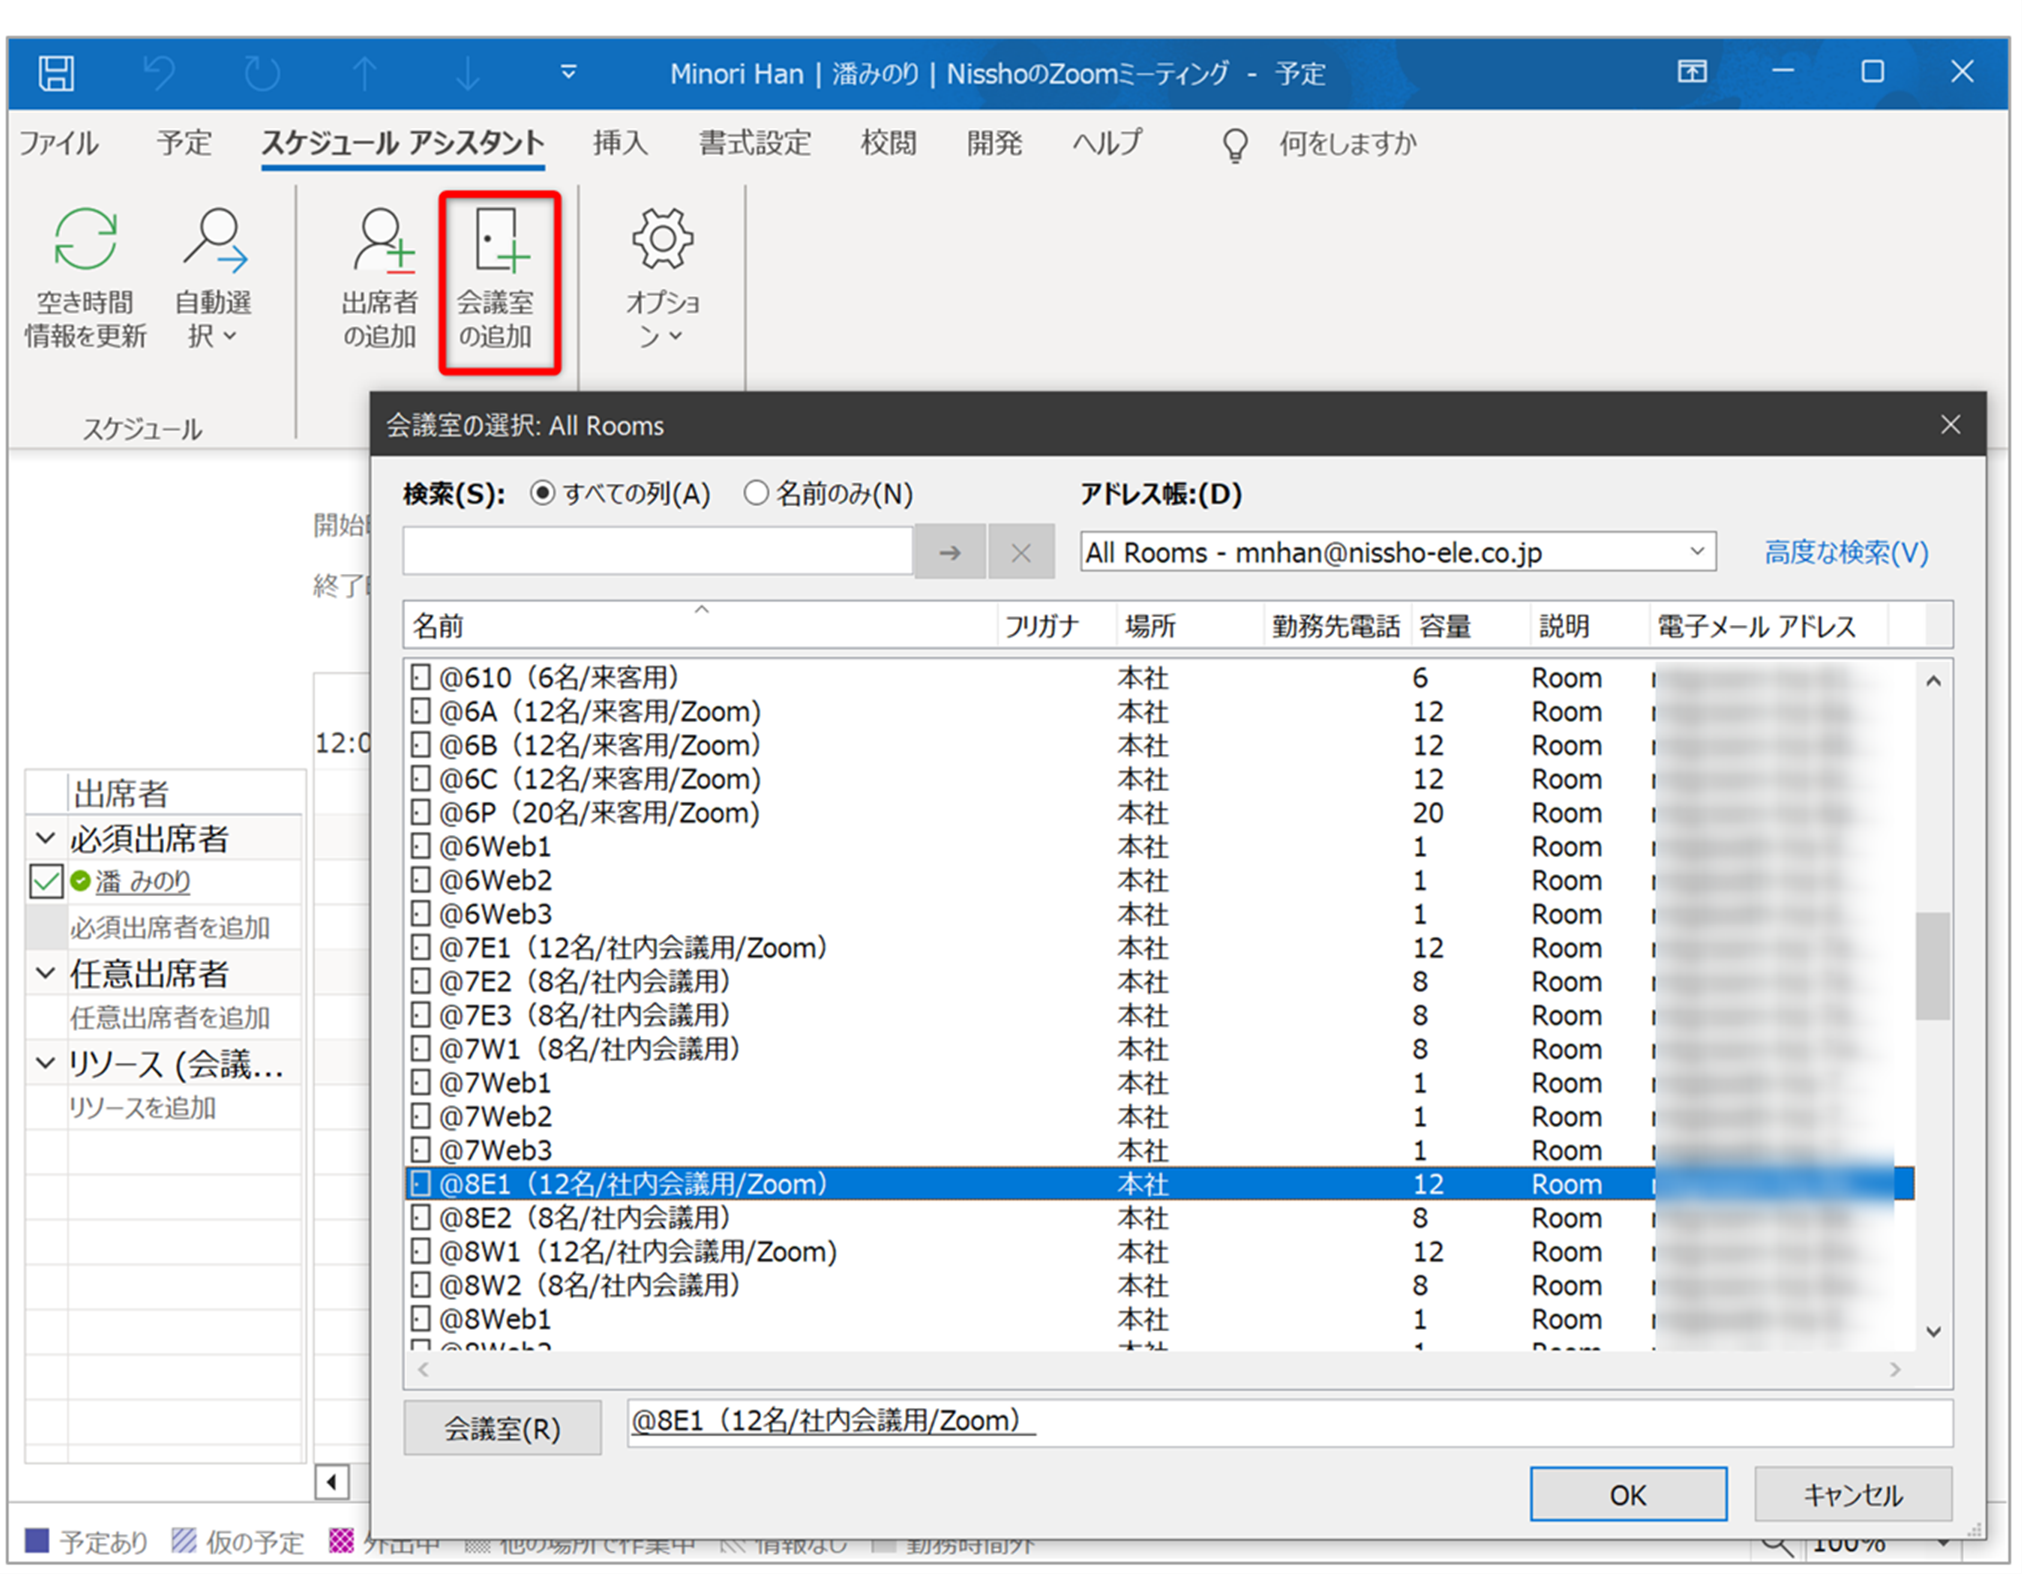Click 高度な検索(V) link
The width and height of the screenshot is (2022, 1574).
tap(1846, 552)
